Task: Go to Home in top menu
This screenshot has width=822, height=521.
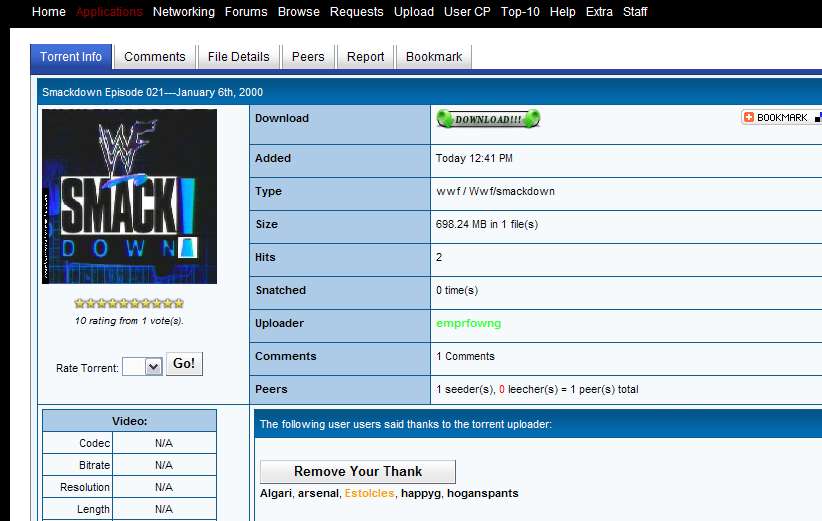Action: [49, 12]
